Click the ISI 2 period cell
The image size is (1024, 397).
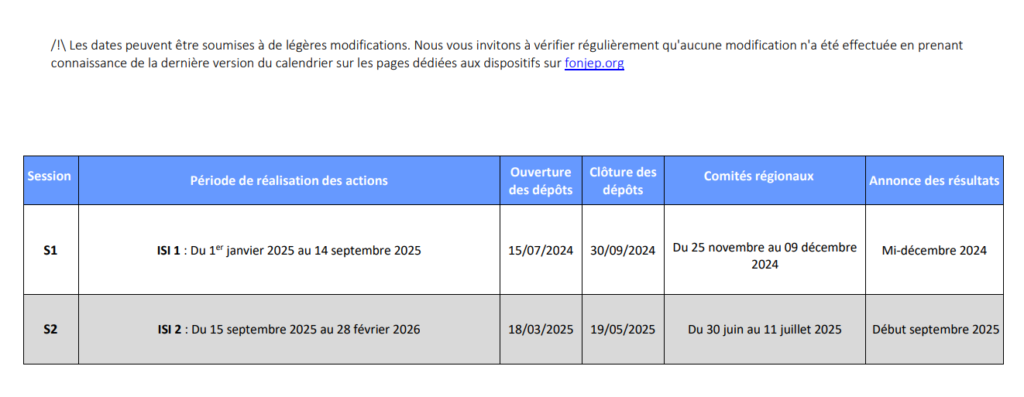(x=289, y=330)
